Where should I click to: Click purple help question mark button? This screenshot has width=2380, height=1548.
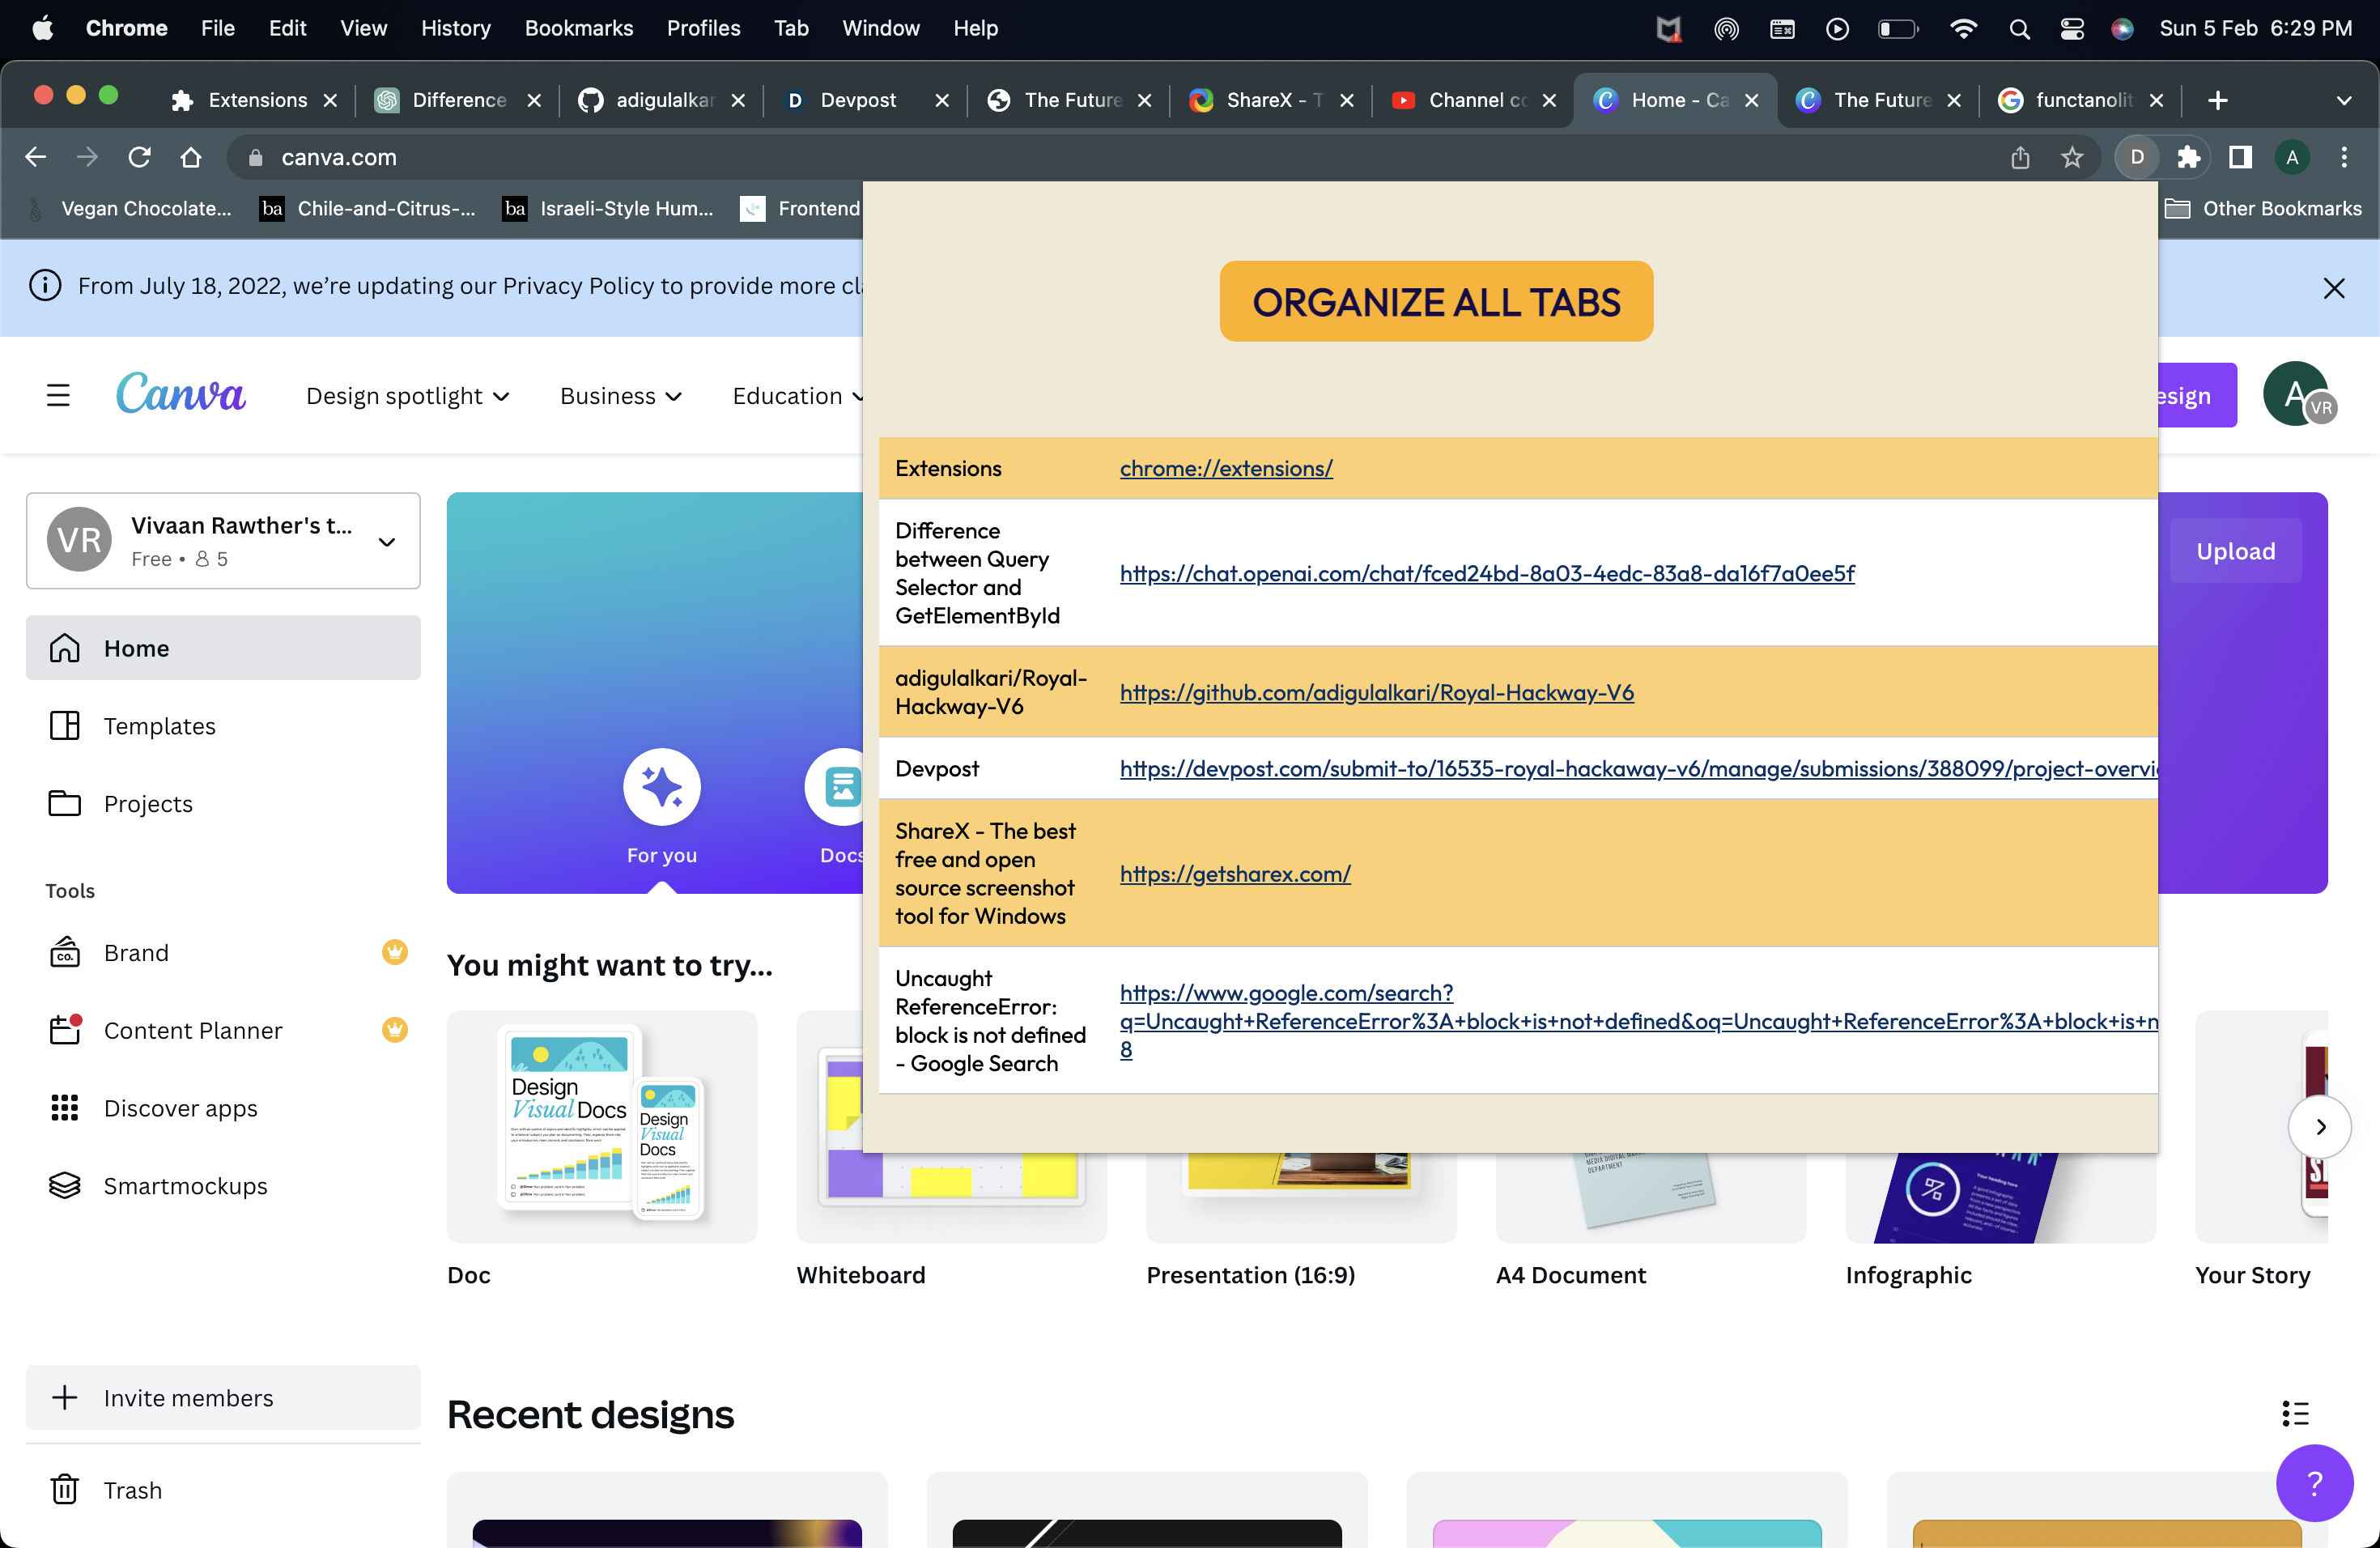pos(2314,1482)
